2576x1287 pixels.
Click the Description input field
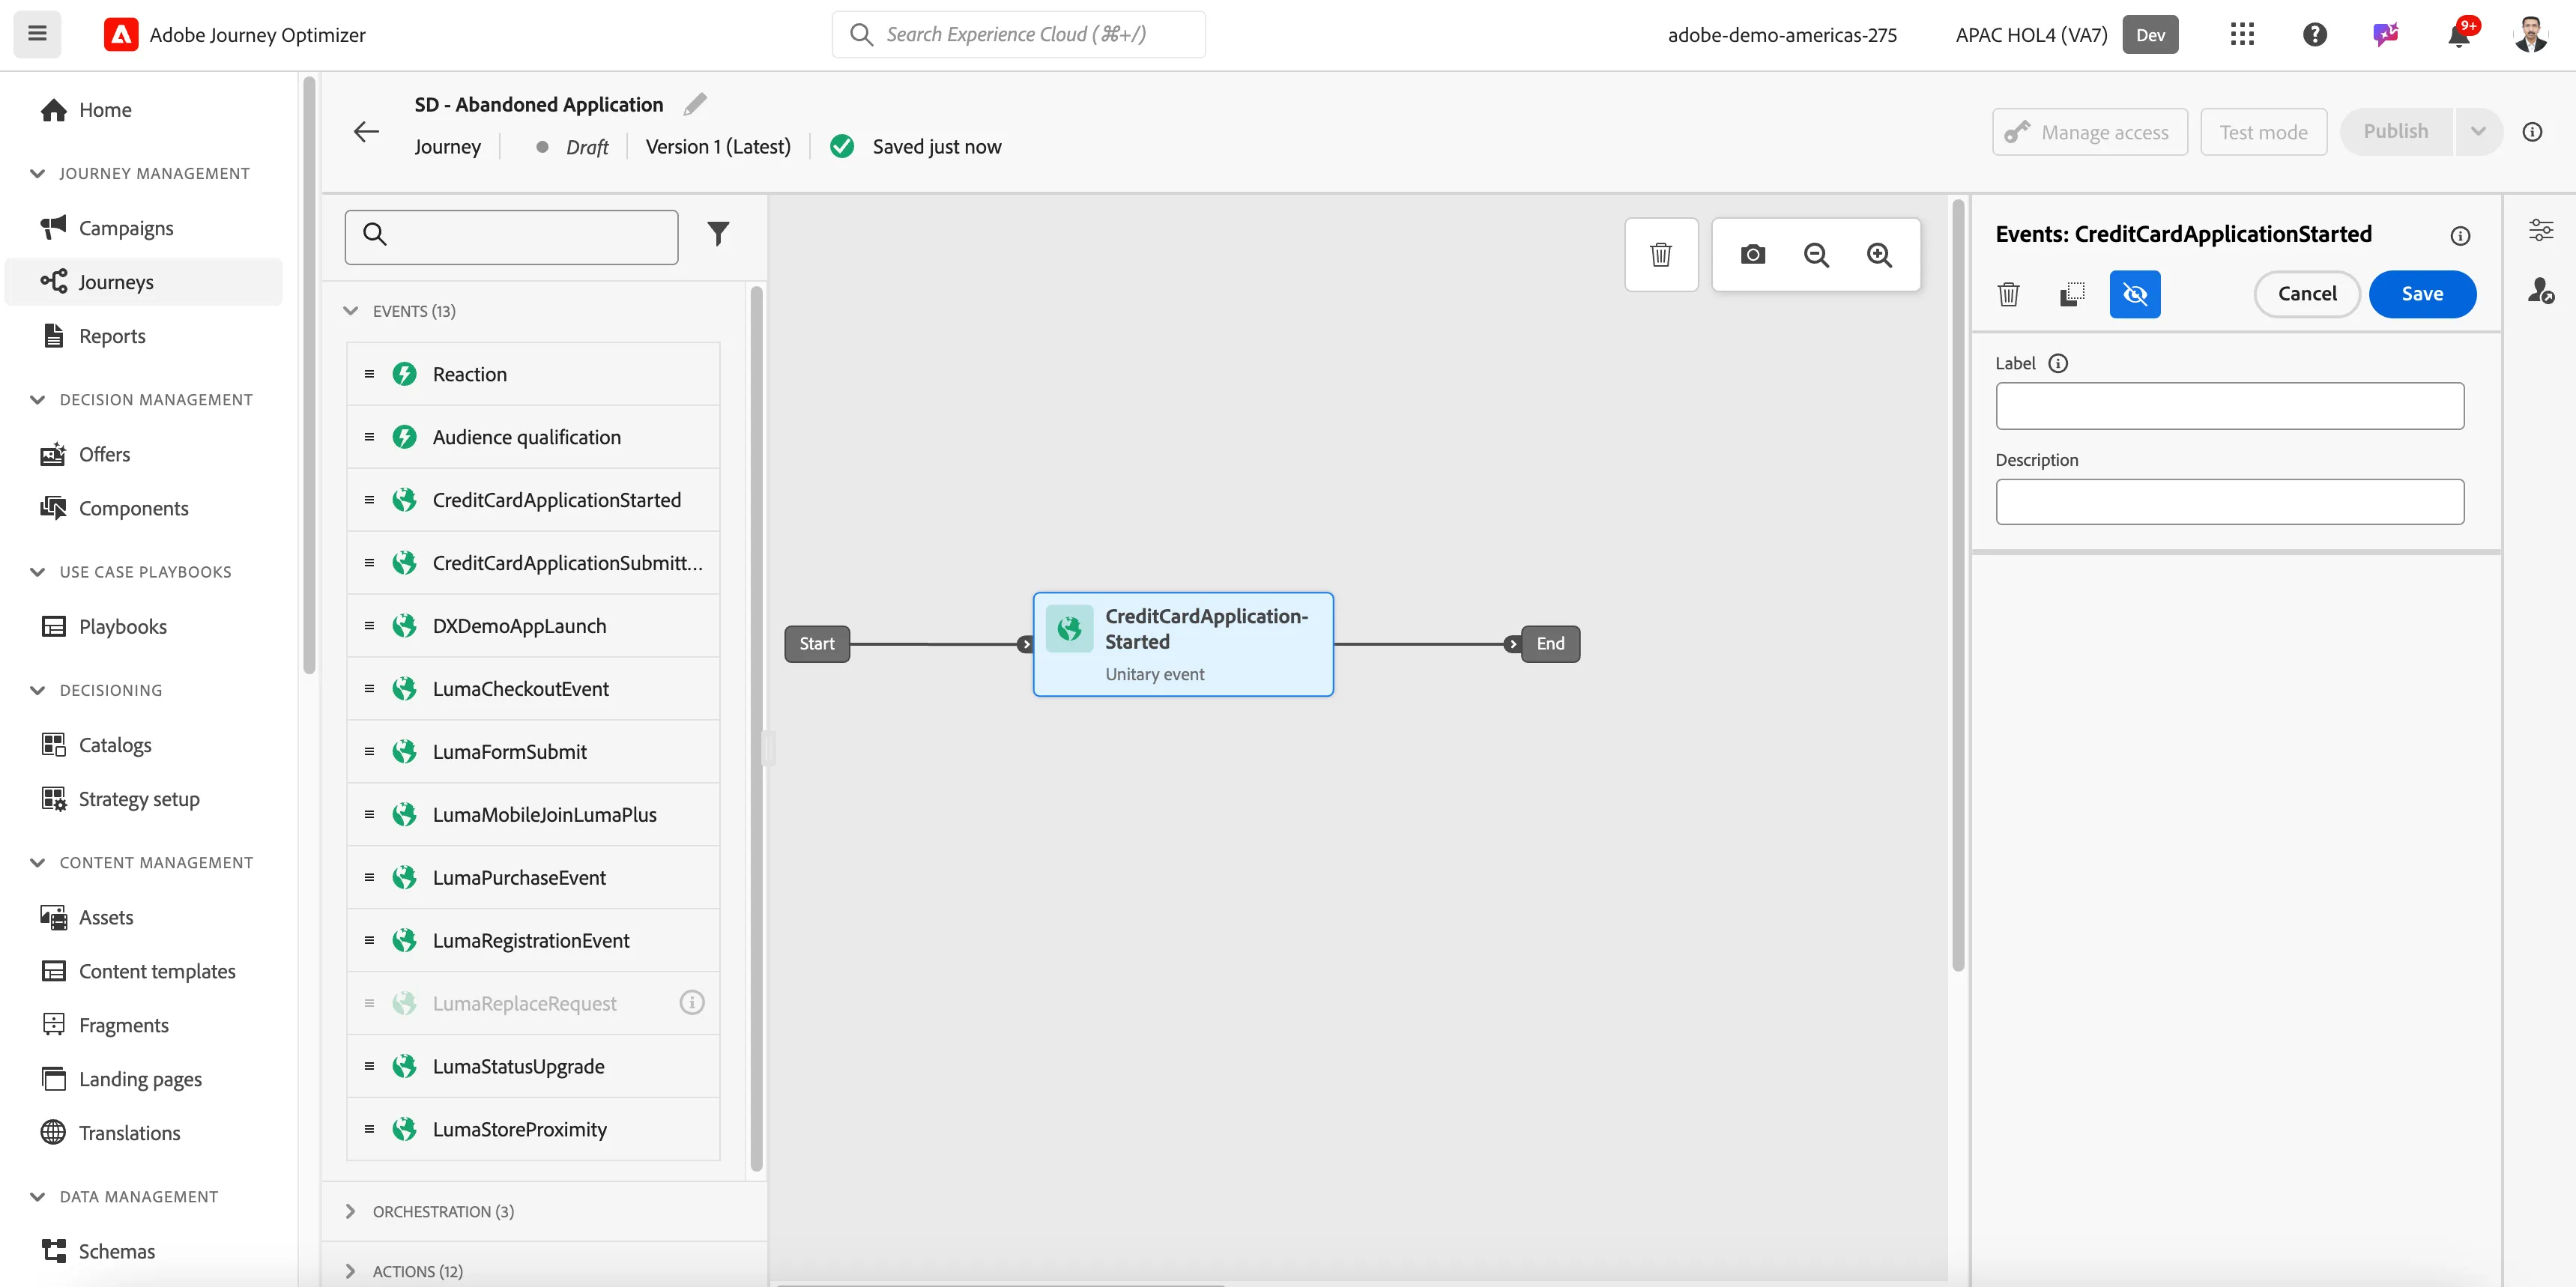pyautogui.click(x=2229, y=502)
